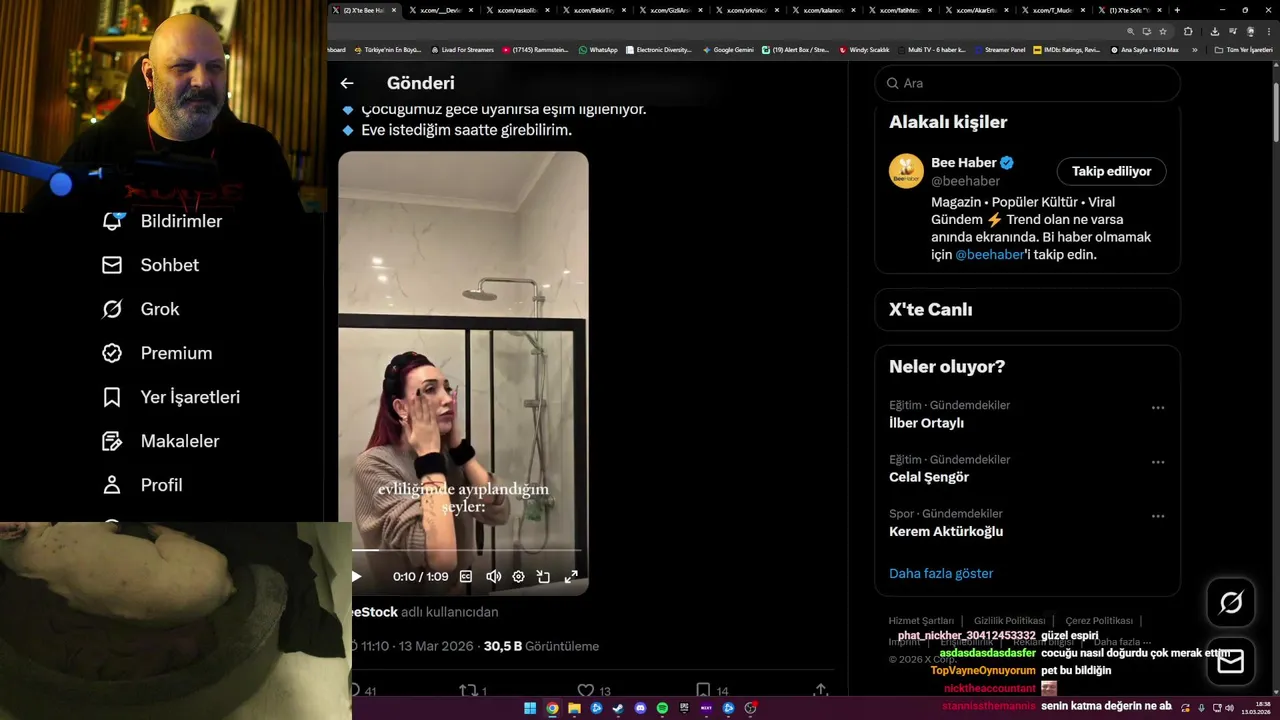Open the İlber Ortaylı trend
Screen dimensions: 1280x720
(926, 423)
